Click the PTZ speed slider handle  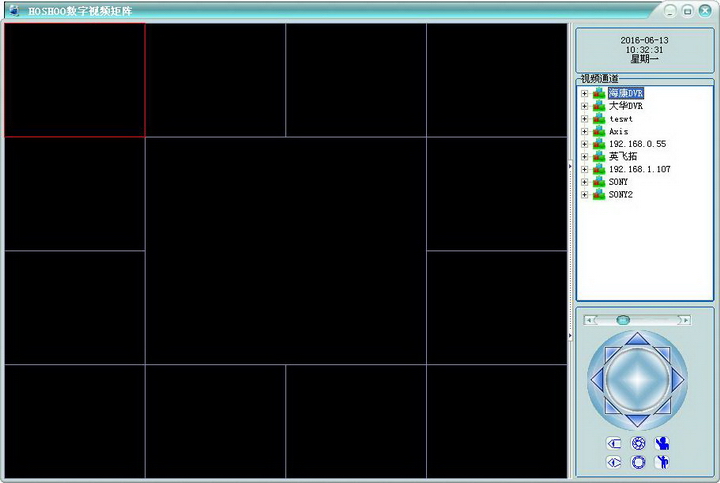pos(623,320)
